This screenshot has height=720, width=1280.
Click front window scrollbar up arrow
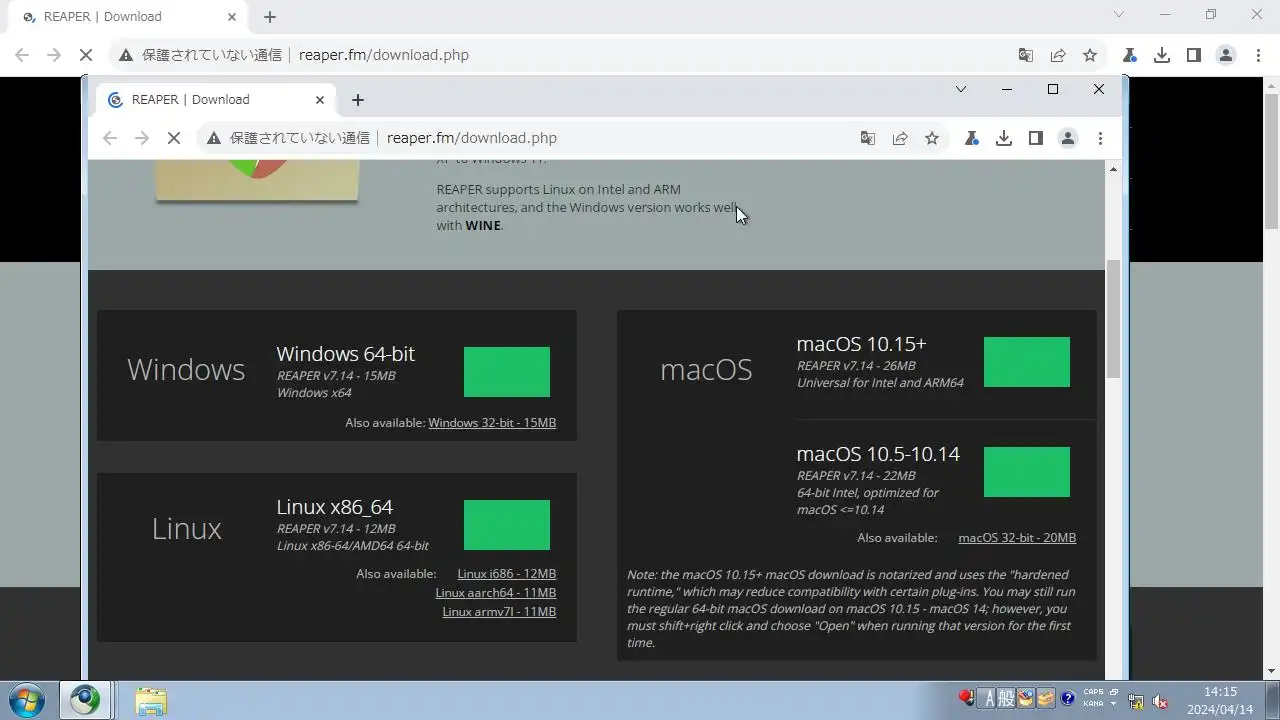pos(1114,169)
